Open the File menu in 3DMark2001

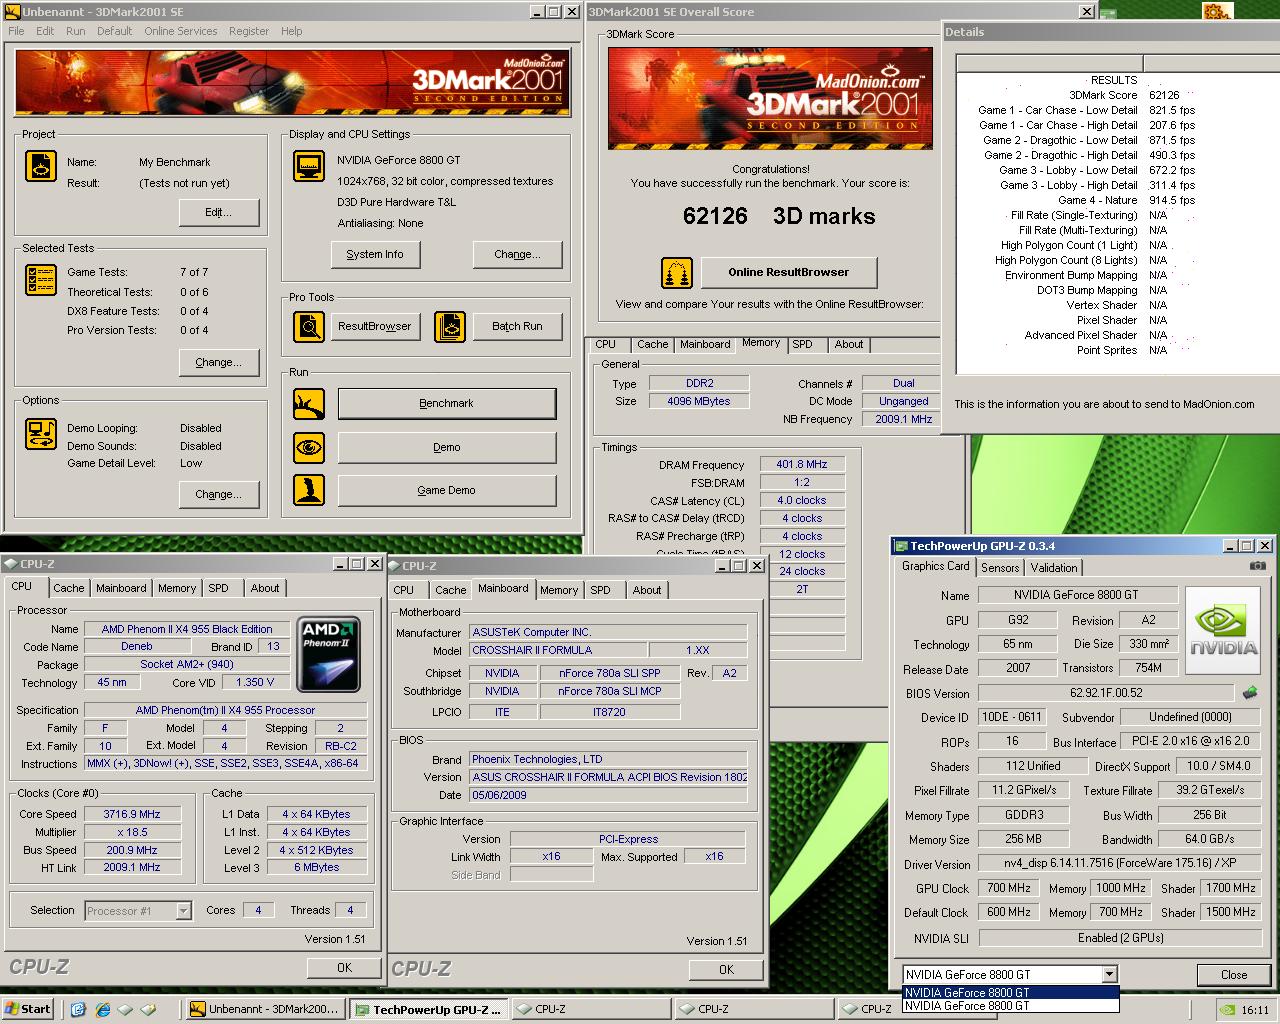click(16, 31)
